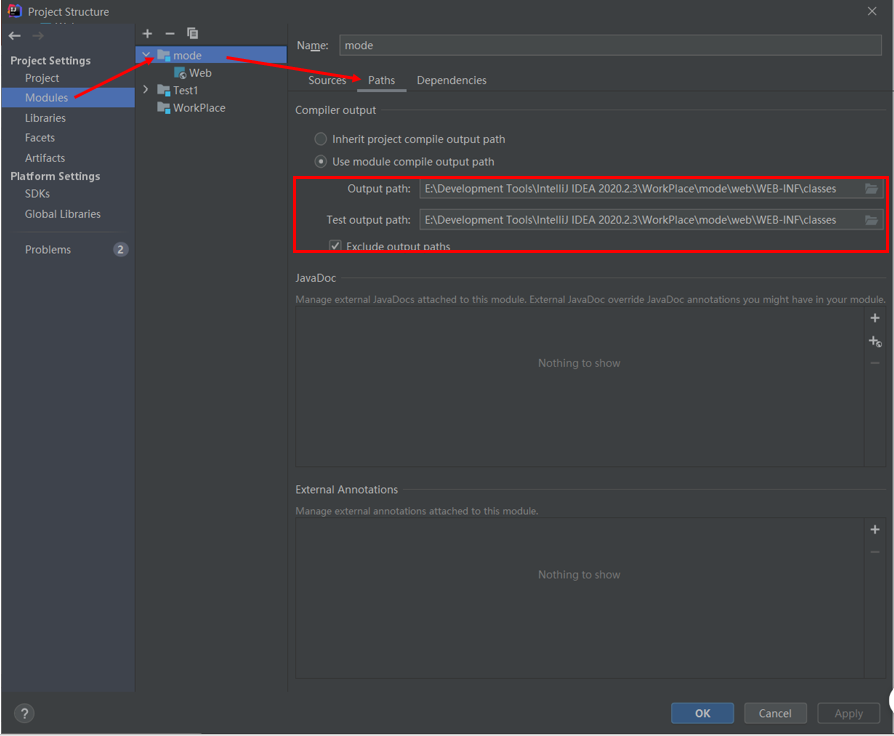The height and width of the screenshot is (736, 894).
Task: Click the Output path text field
Action: pos(641,189)
